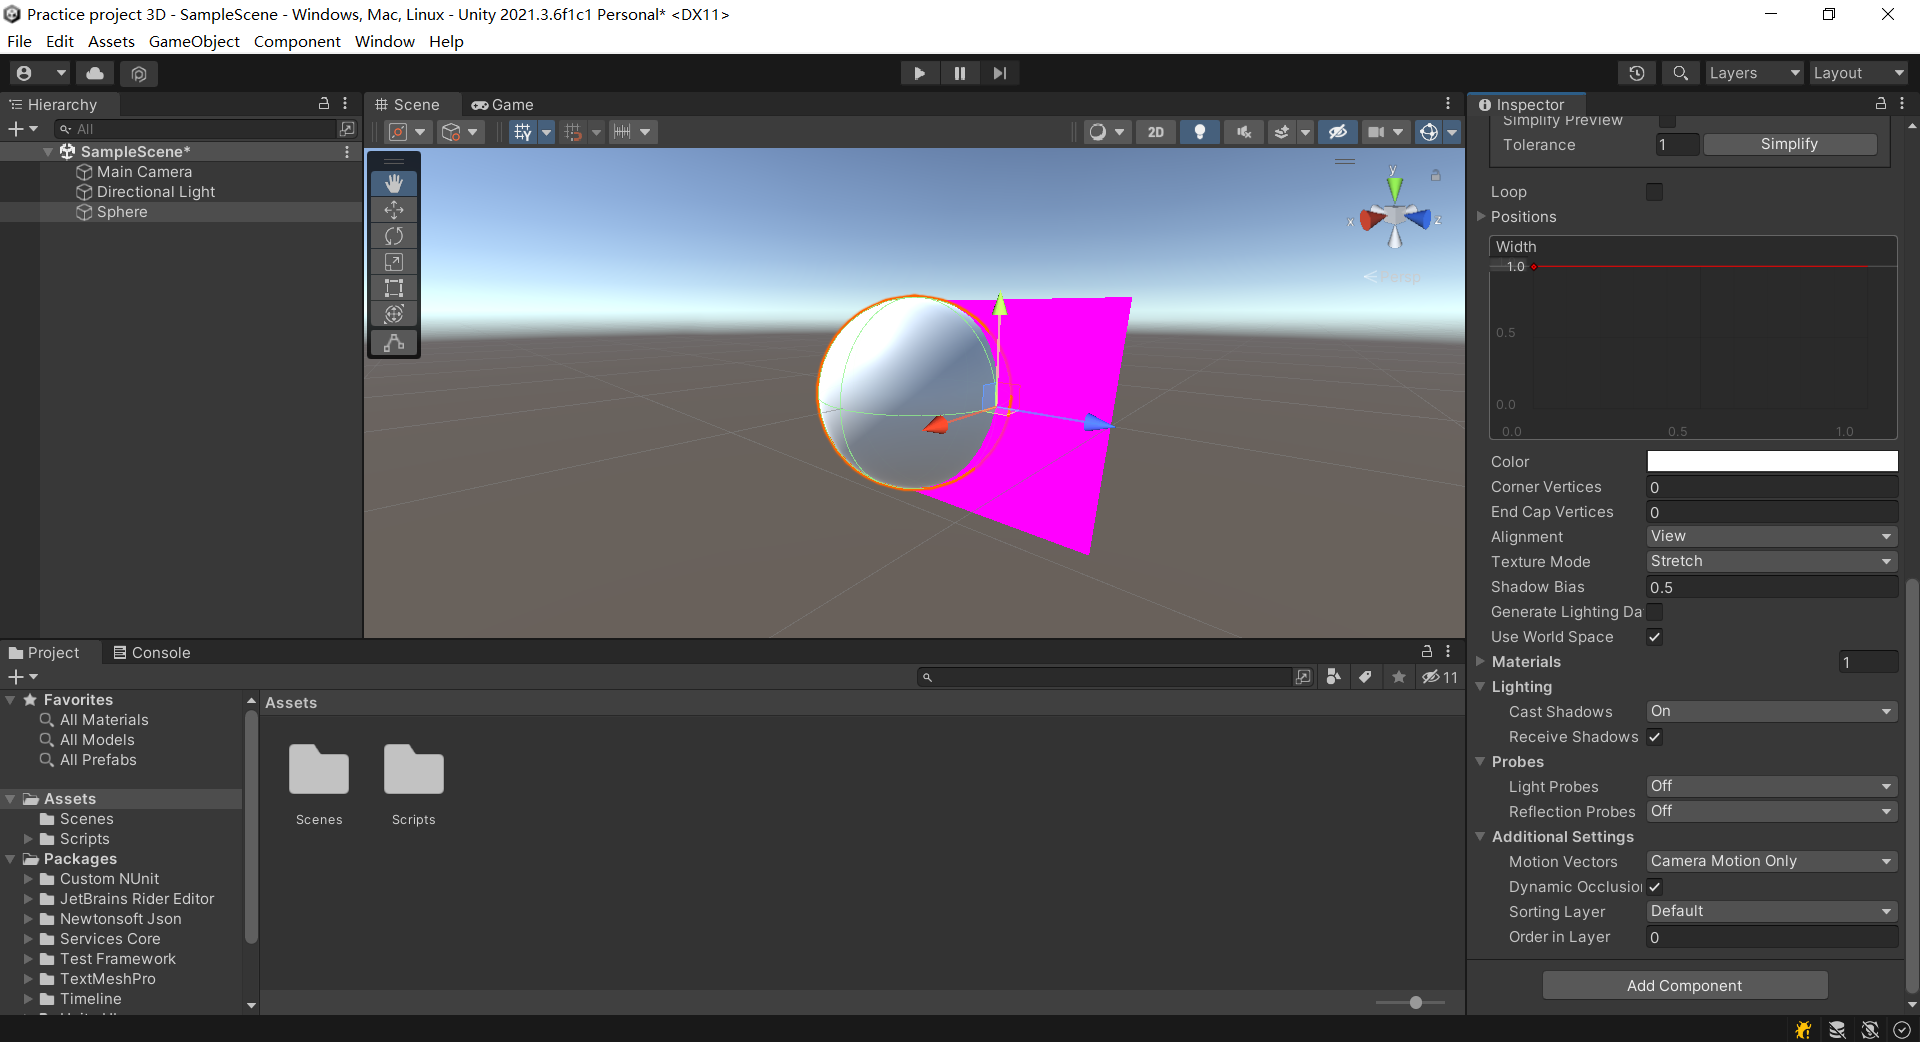Open the Assets menu
Viewport: 1920px width, 1042px height.
(111, 41)
